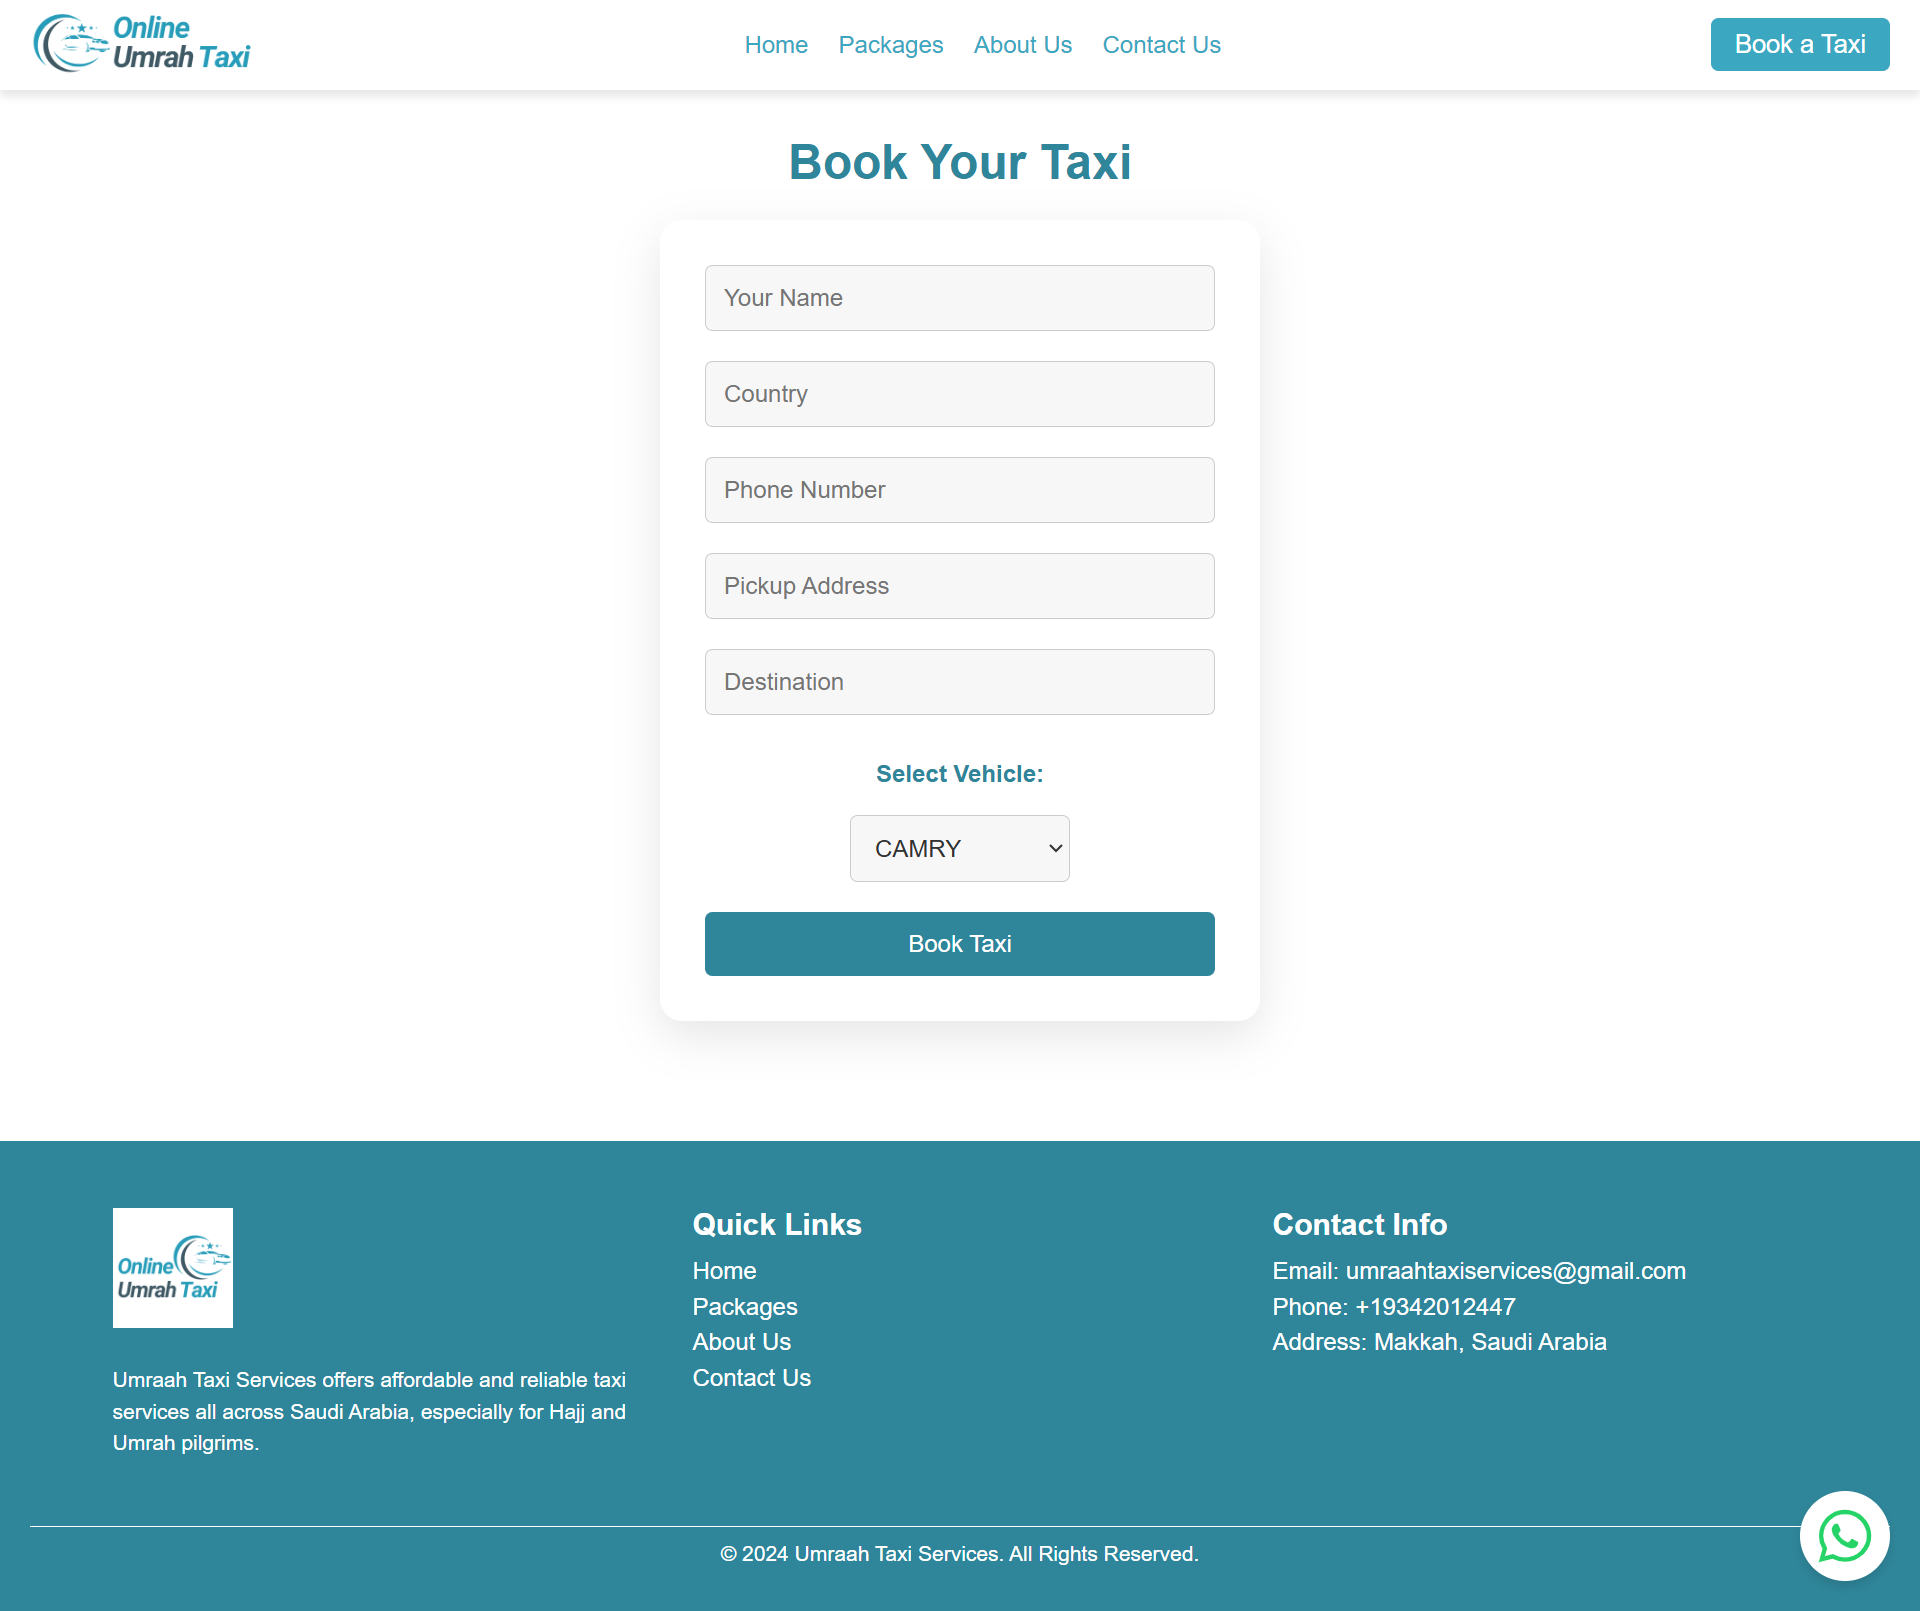Click the Contact Us navigation menu icon
1920x1611 pixels.
[1162, 45]
